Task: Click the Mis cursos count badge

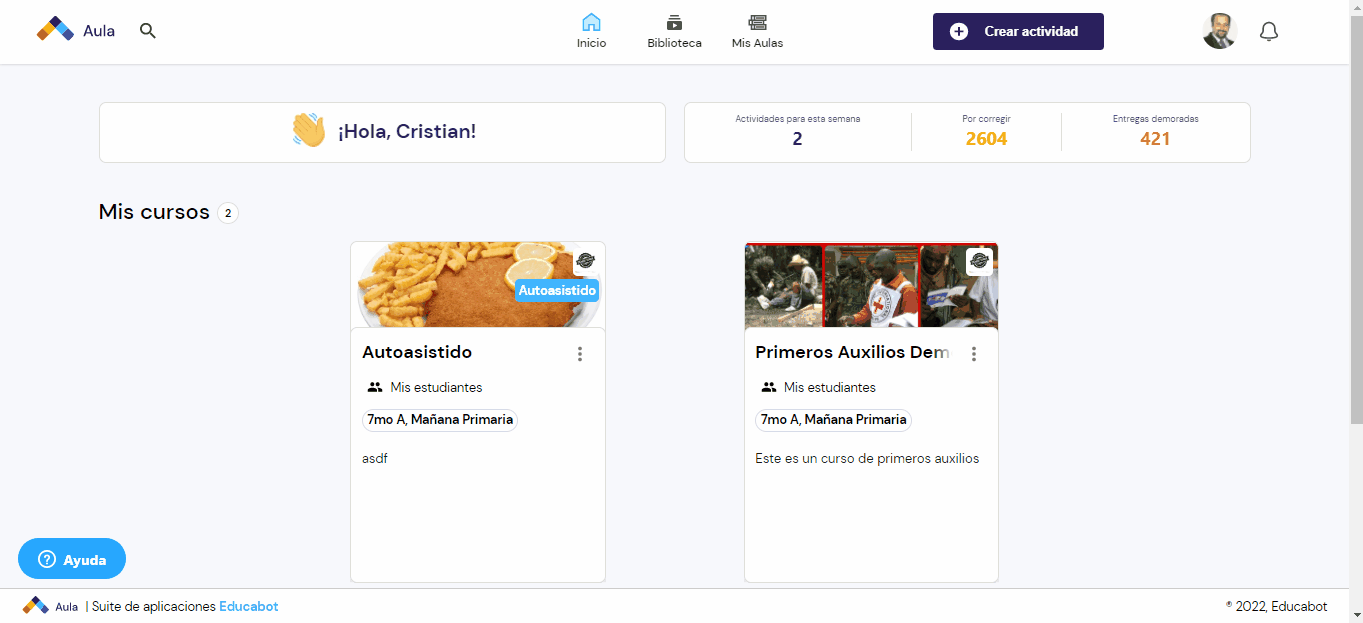Action: [x=228, y=213]
